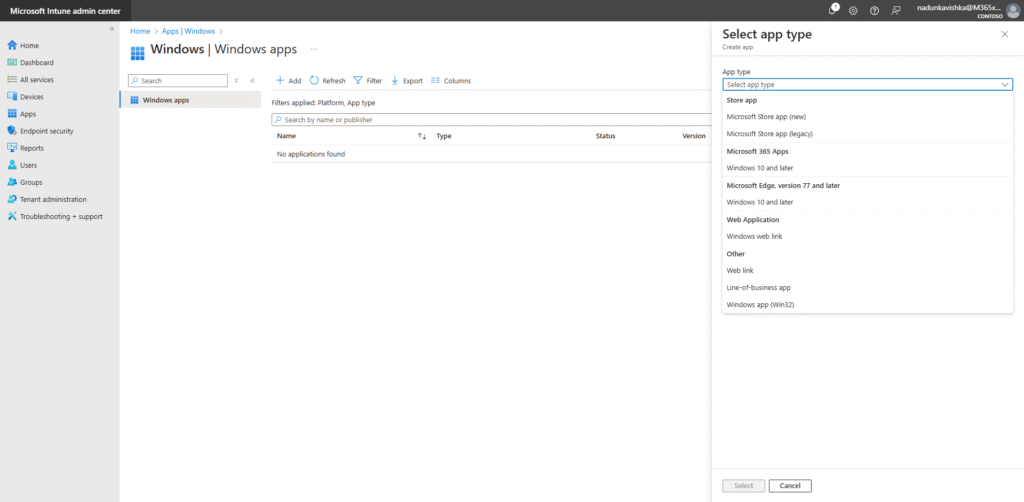Click the Status column header
Image resolution: width=1024 pixels, height=502 pixels.
(x=605, y=136)
